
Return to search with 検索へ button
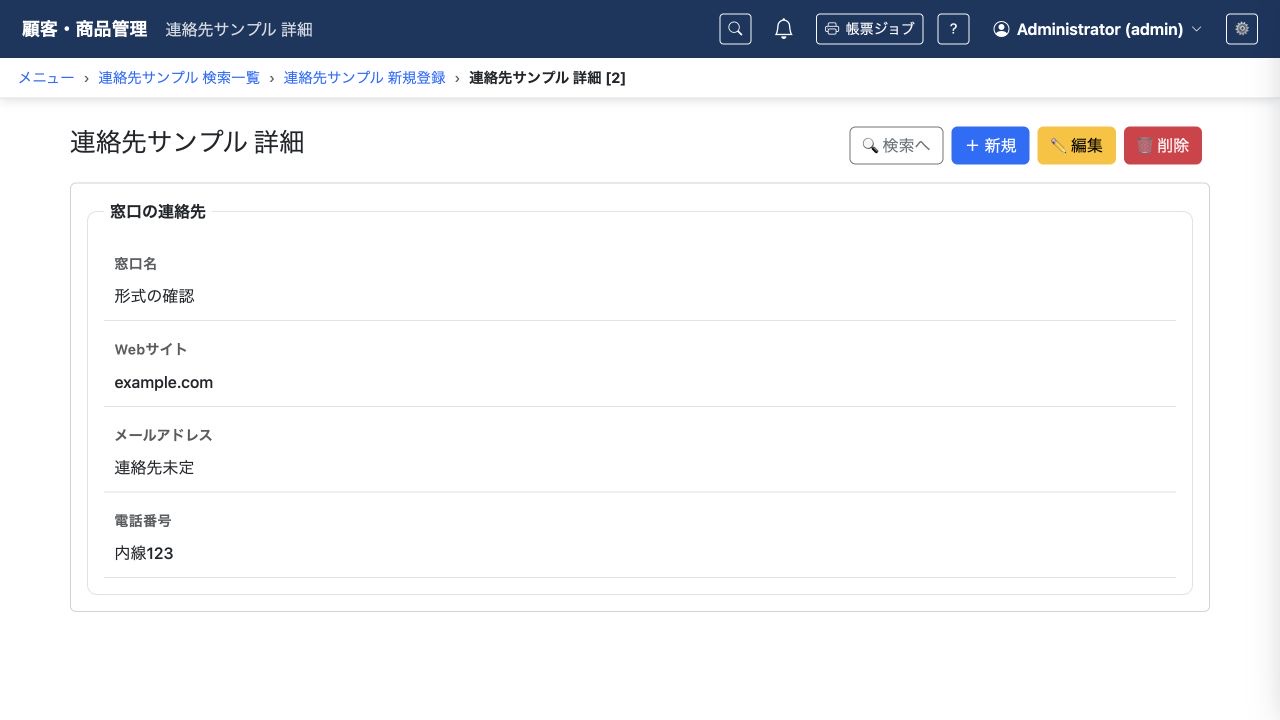click(x=896, y=145)
